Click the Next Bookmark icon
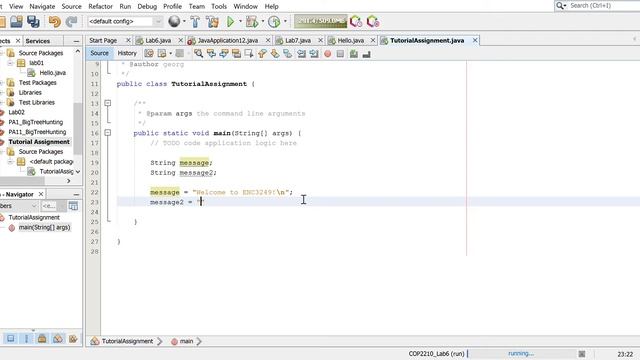Screen dimensions: 640x360 click(275, 54)
